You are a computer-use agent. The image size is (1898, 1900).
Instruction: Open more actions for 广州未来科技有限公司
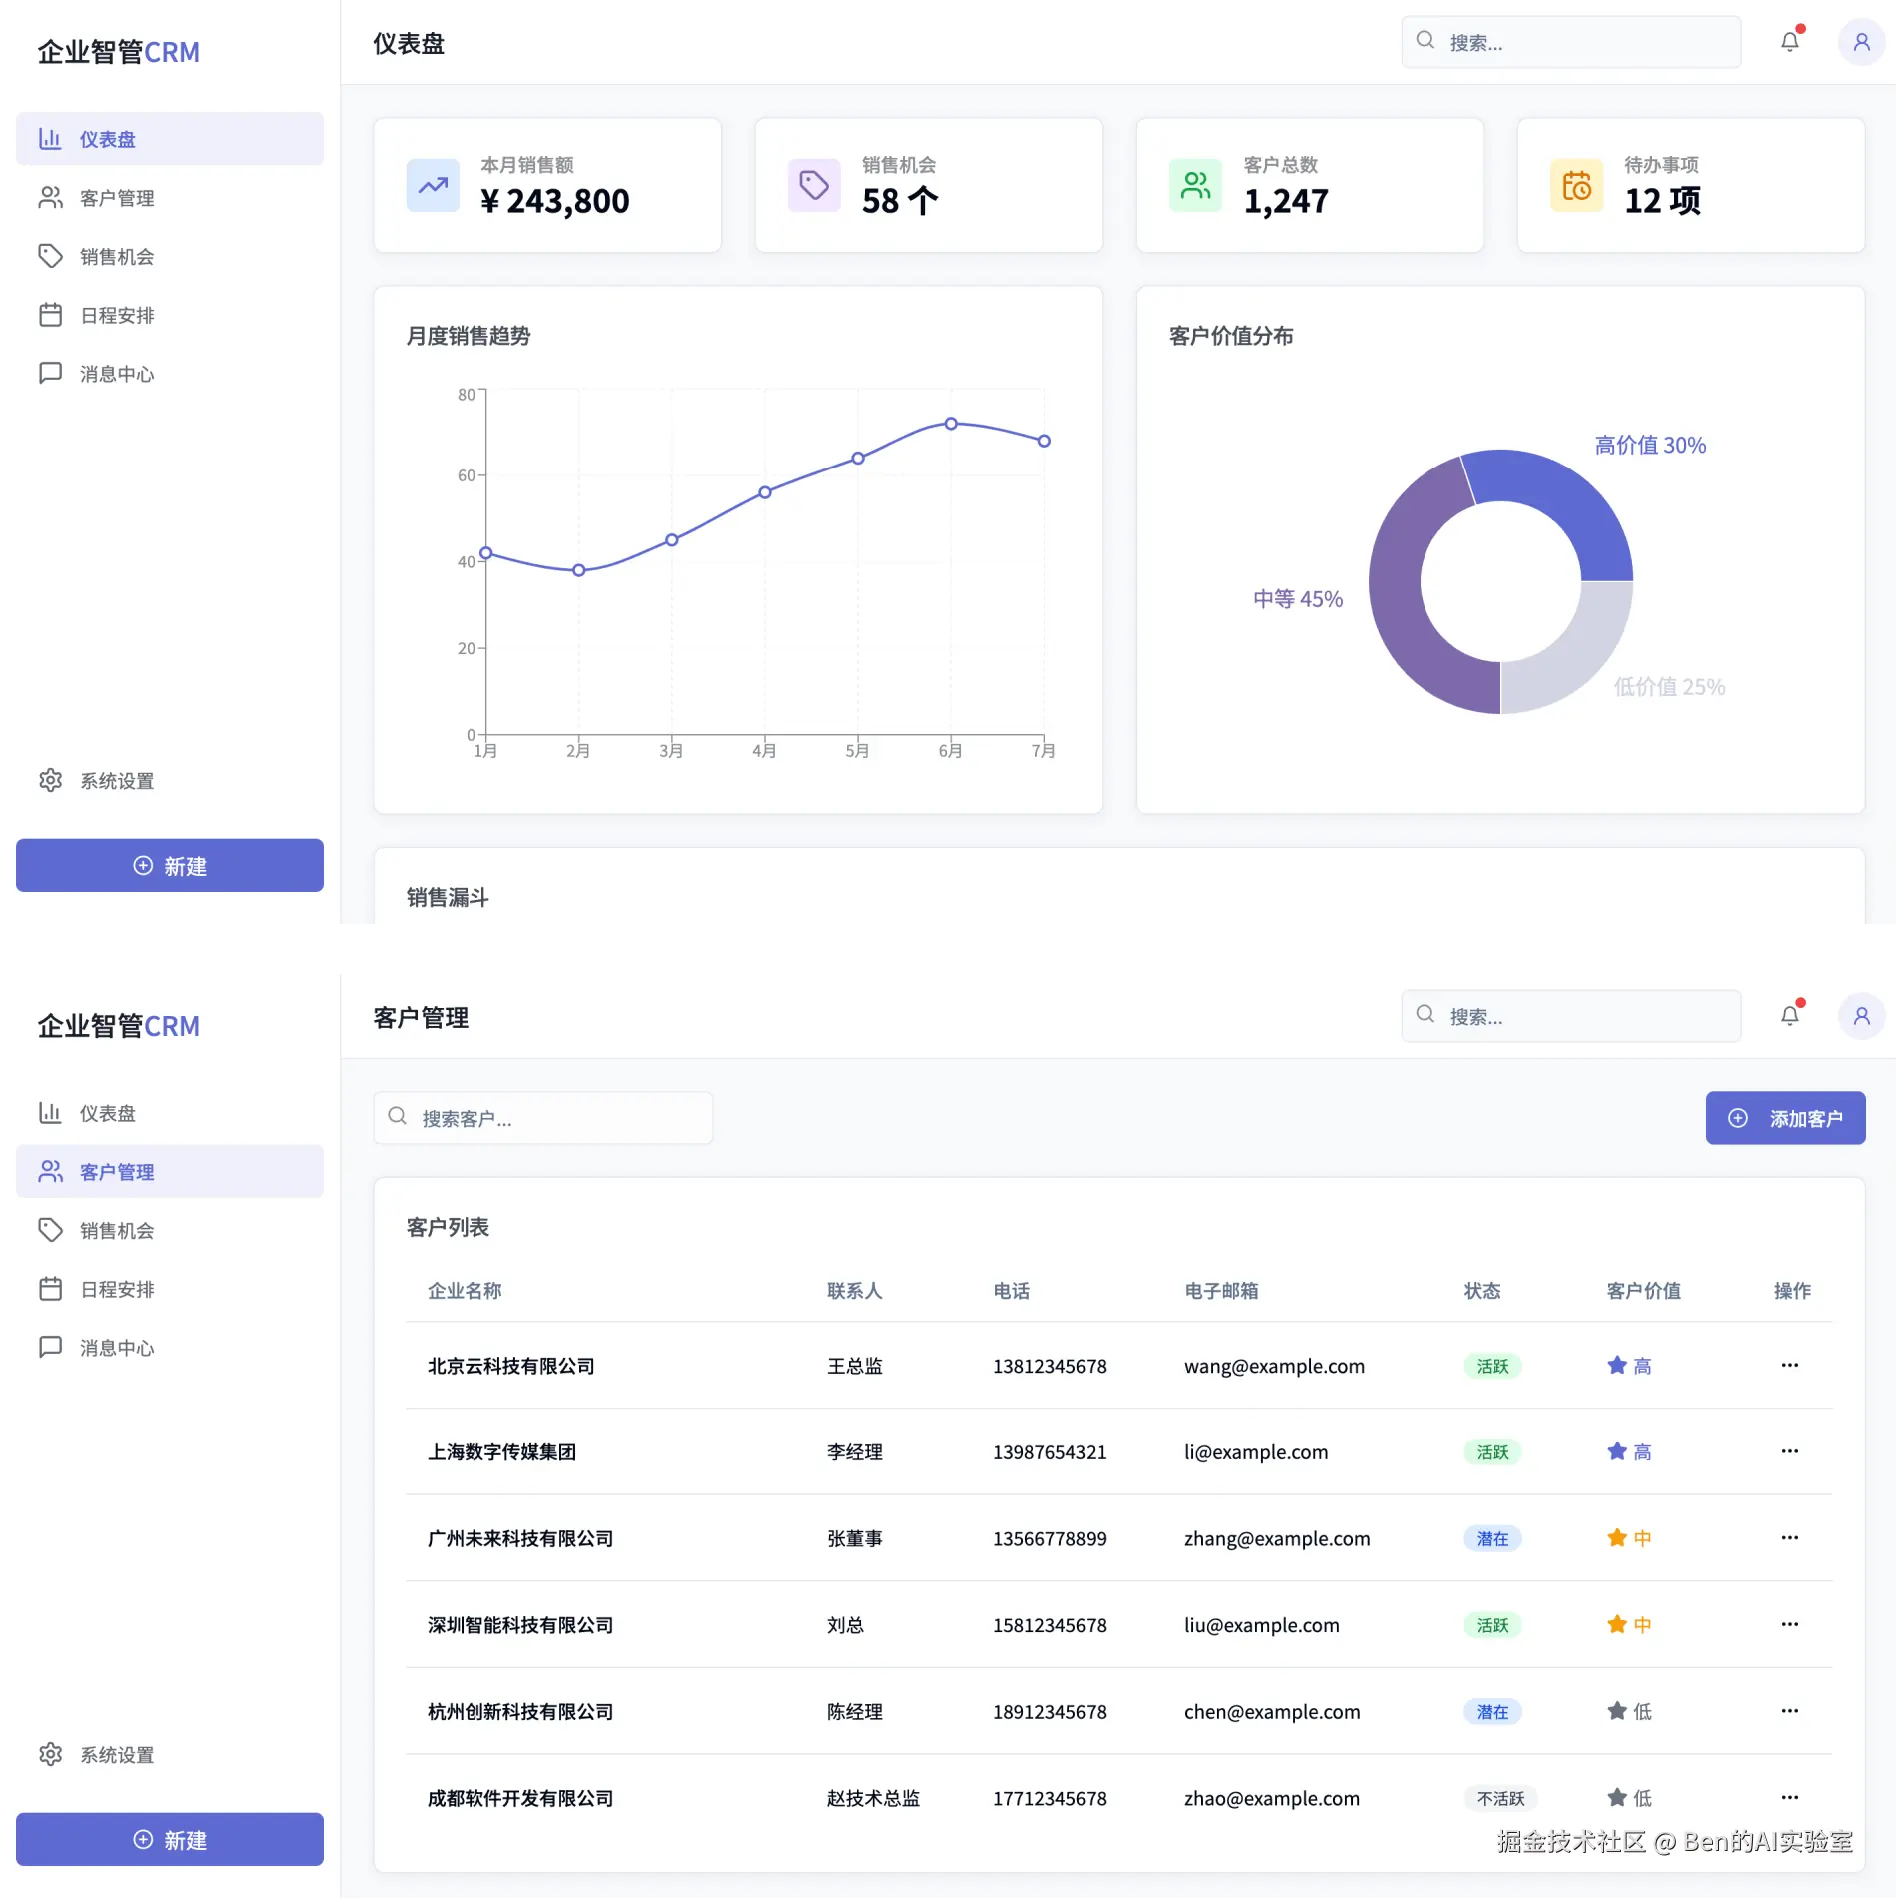click(x=1789, y=1538)
